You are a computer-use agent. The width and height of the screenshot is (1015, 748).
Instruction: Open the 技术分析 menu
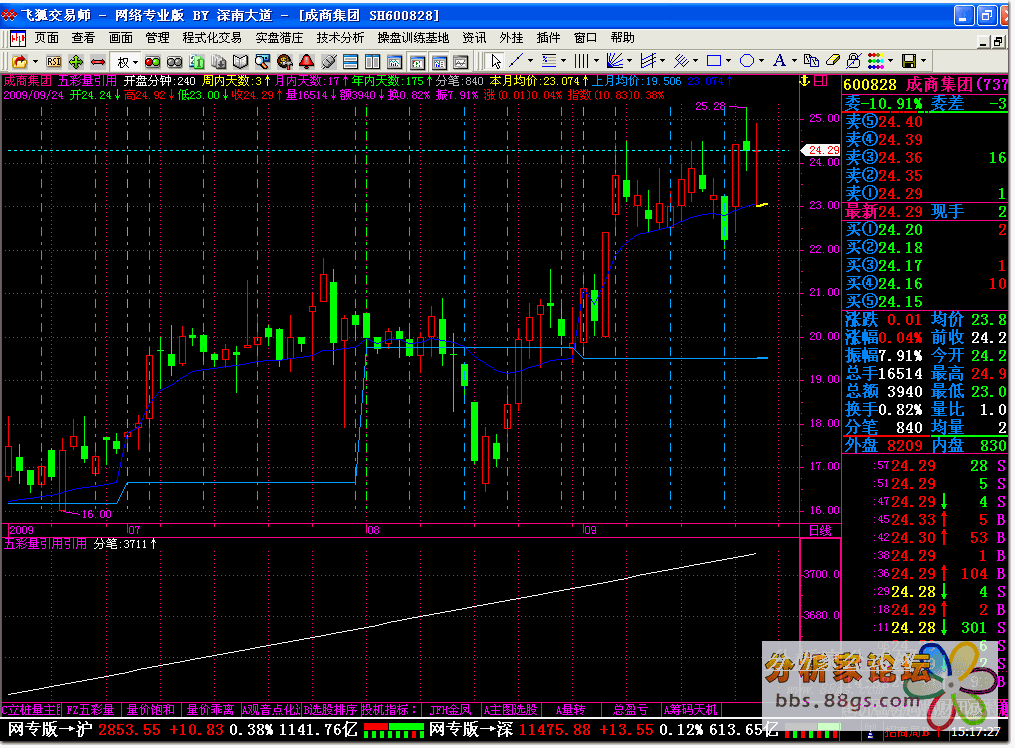point(340,38)
